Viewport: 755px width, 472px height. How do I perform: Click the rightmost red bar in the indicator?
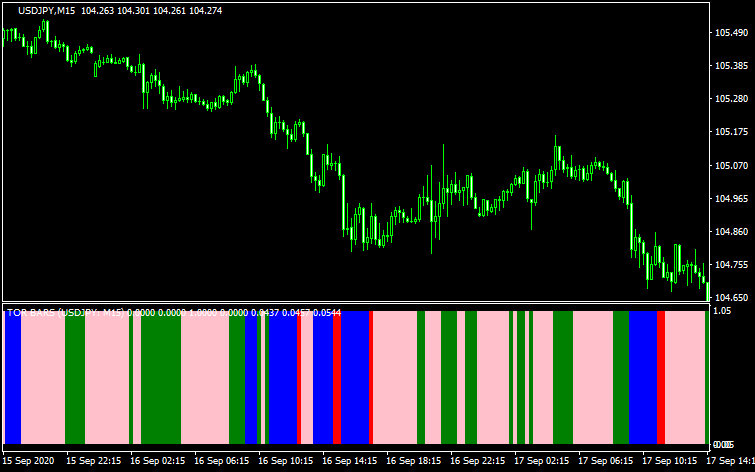661,377
